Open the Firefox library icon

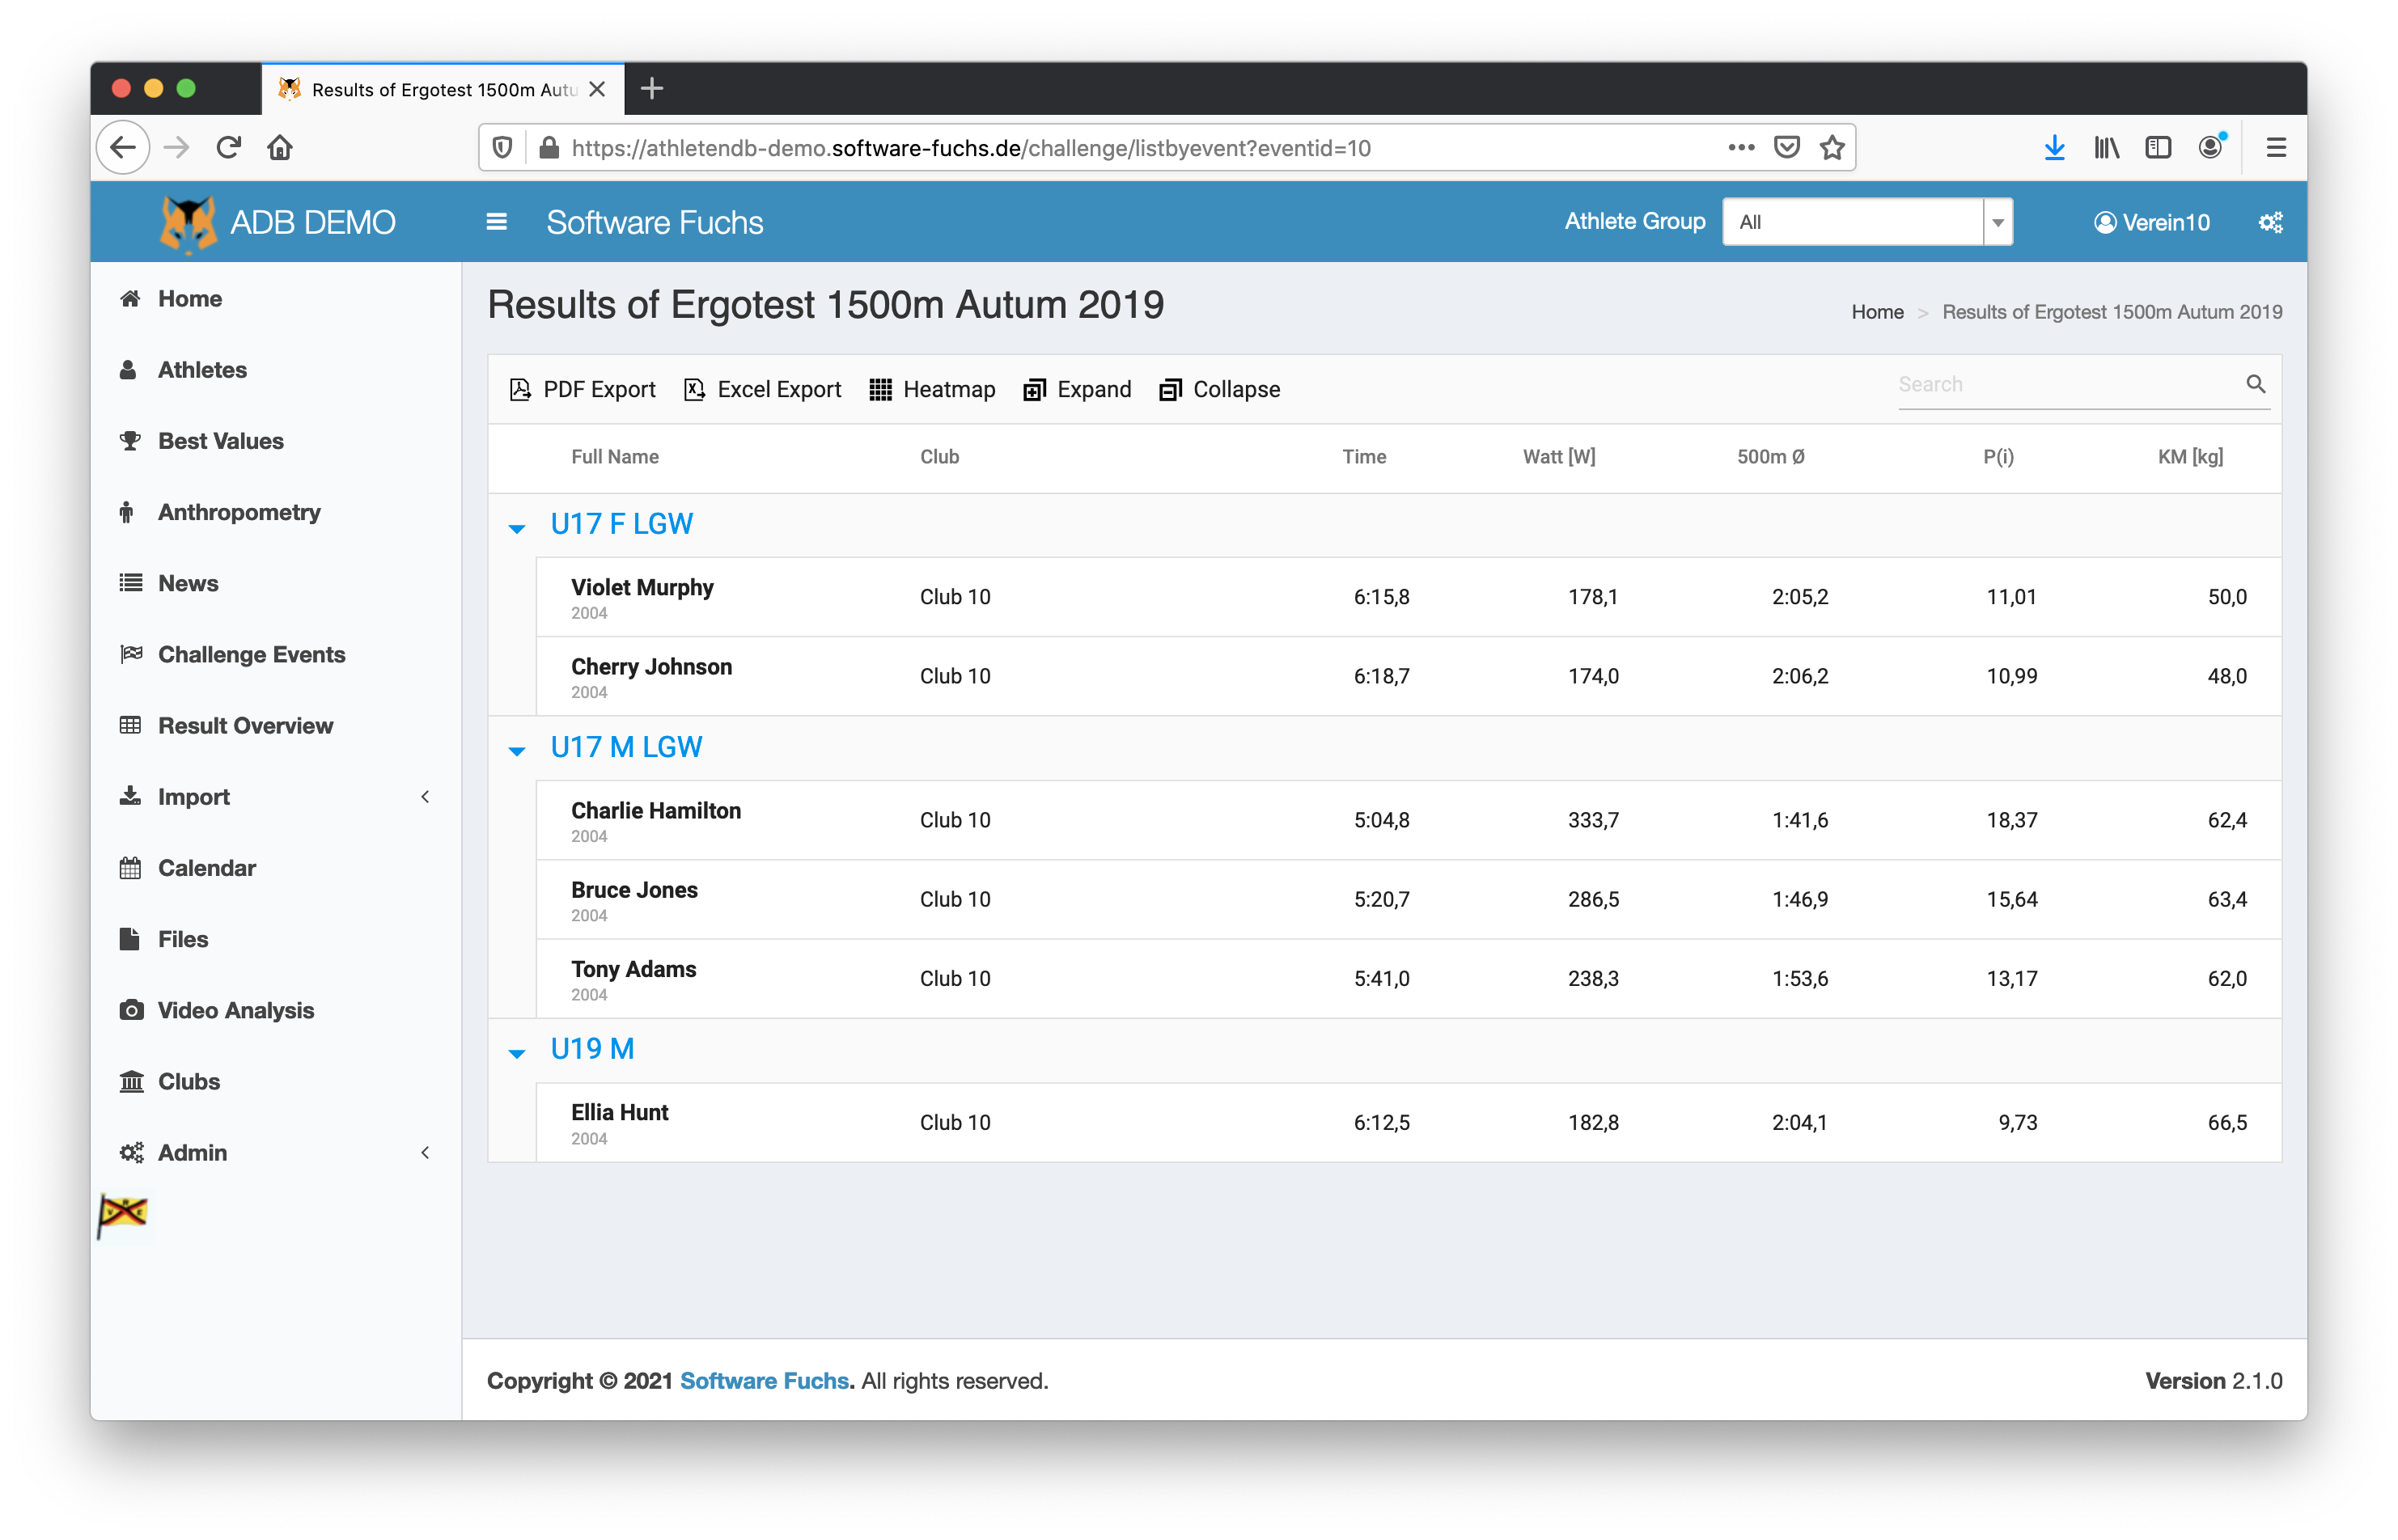click(x=2106, y=148)
